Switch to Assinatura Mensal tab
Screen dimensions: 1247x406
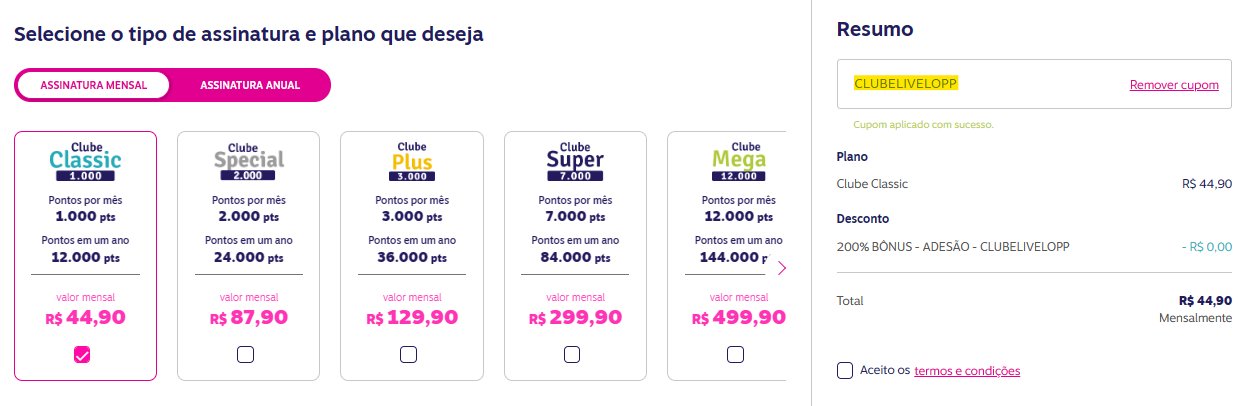point(94,86)
